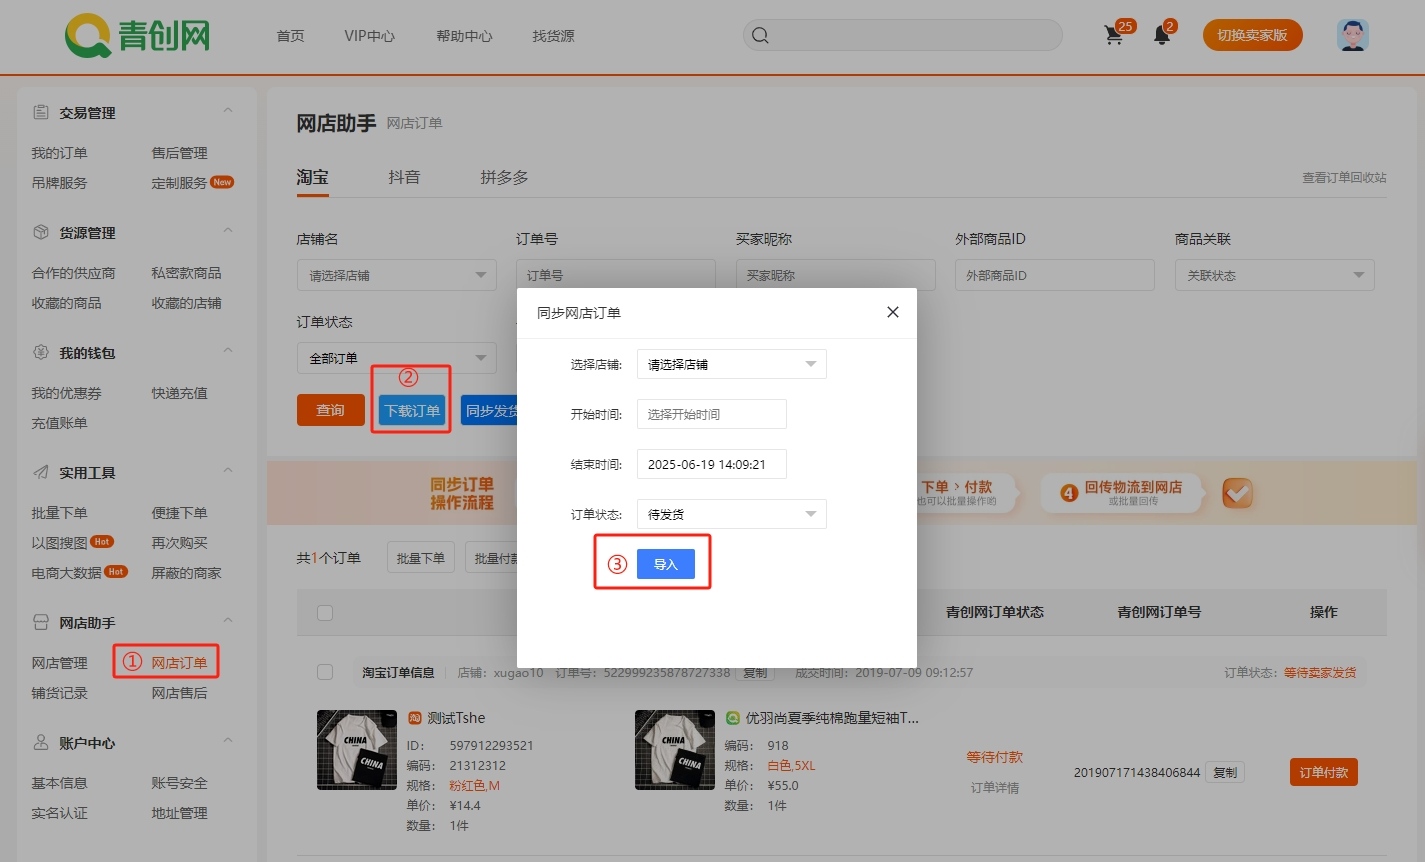The image size is (1425, 862).
Task: Click the 切换卖家版 button
Action: 1252,35
